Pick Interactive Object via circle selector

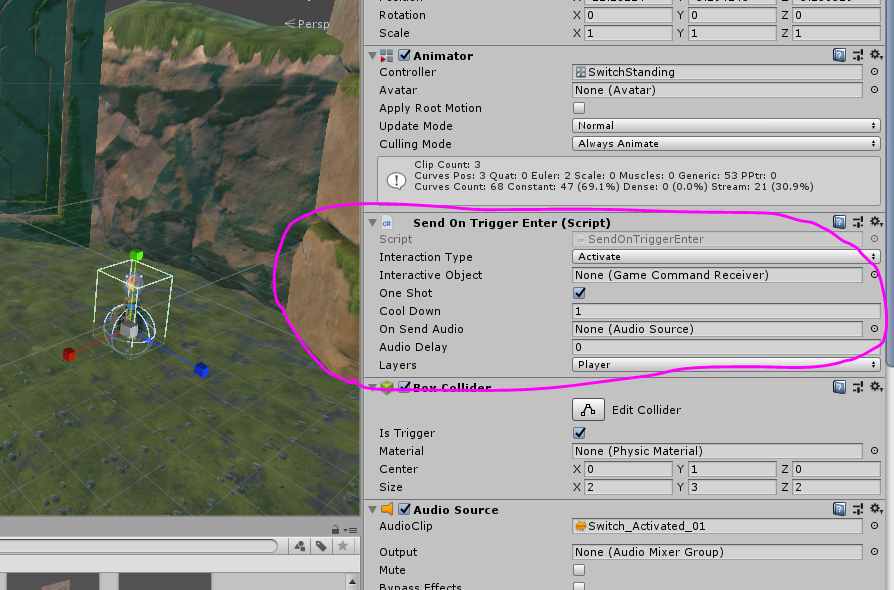(874, 275)
